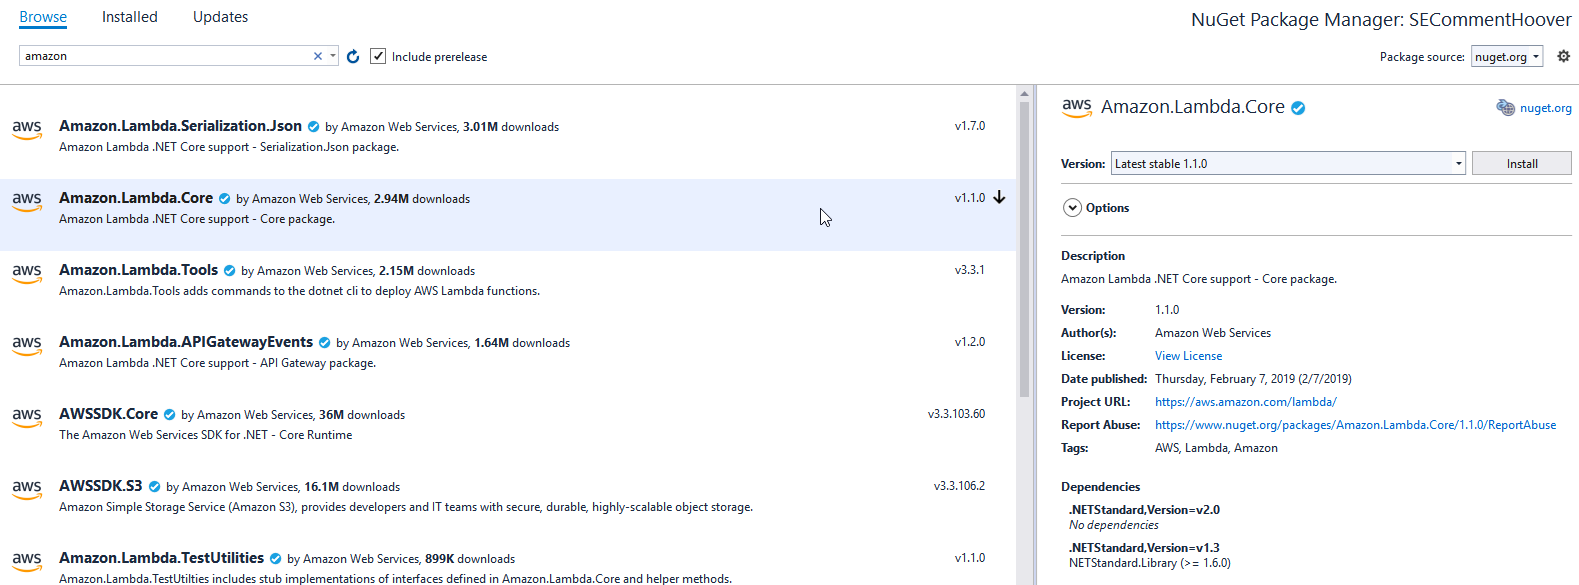
Task: Open the Package source dropdown
Action: pyautogui.click(x=1507, y=57)
